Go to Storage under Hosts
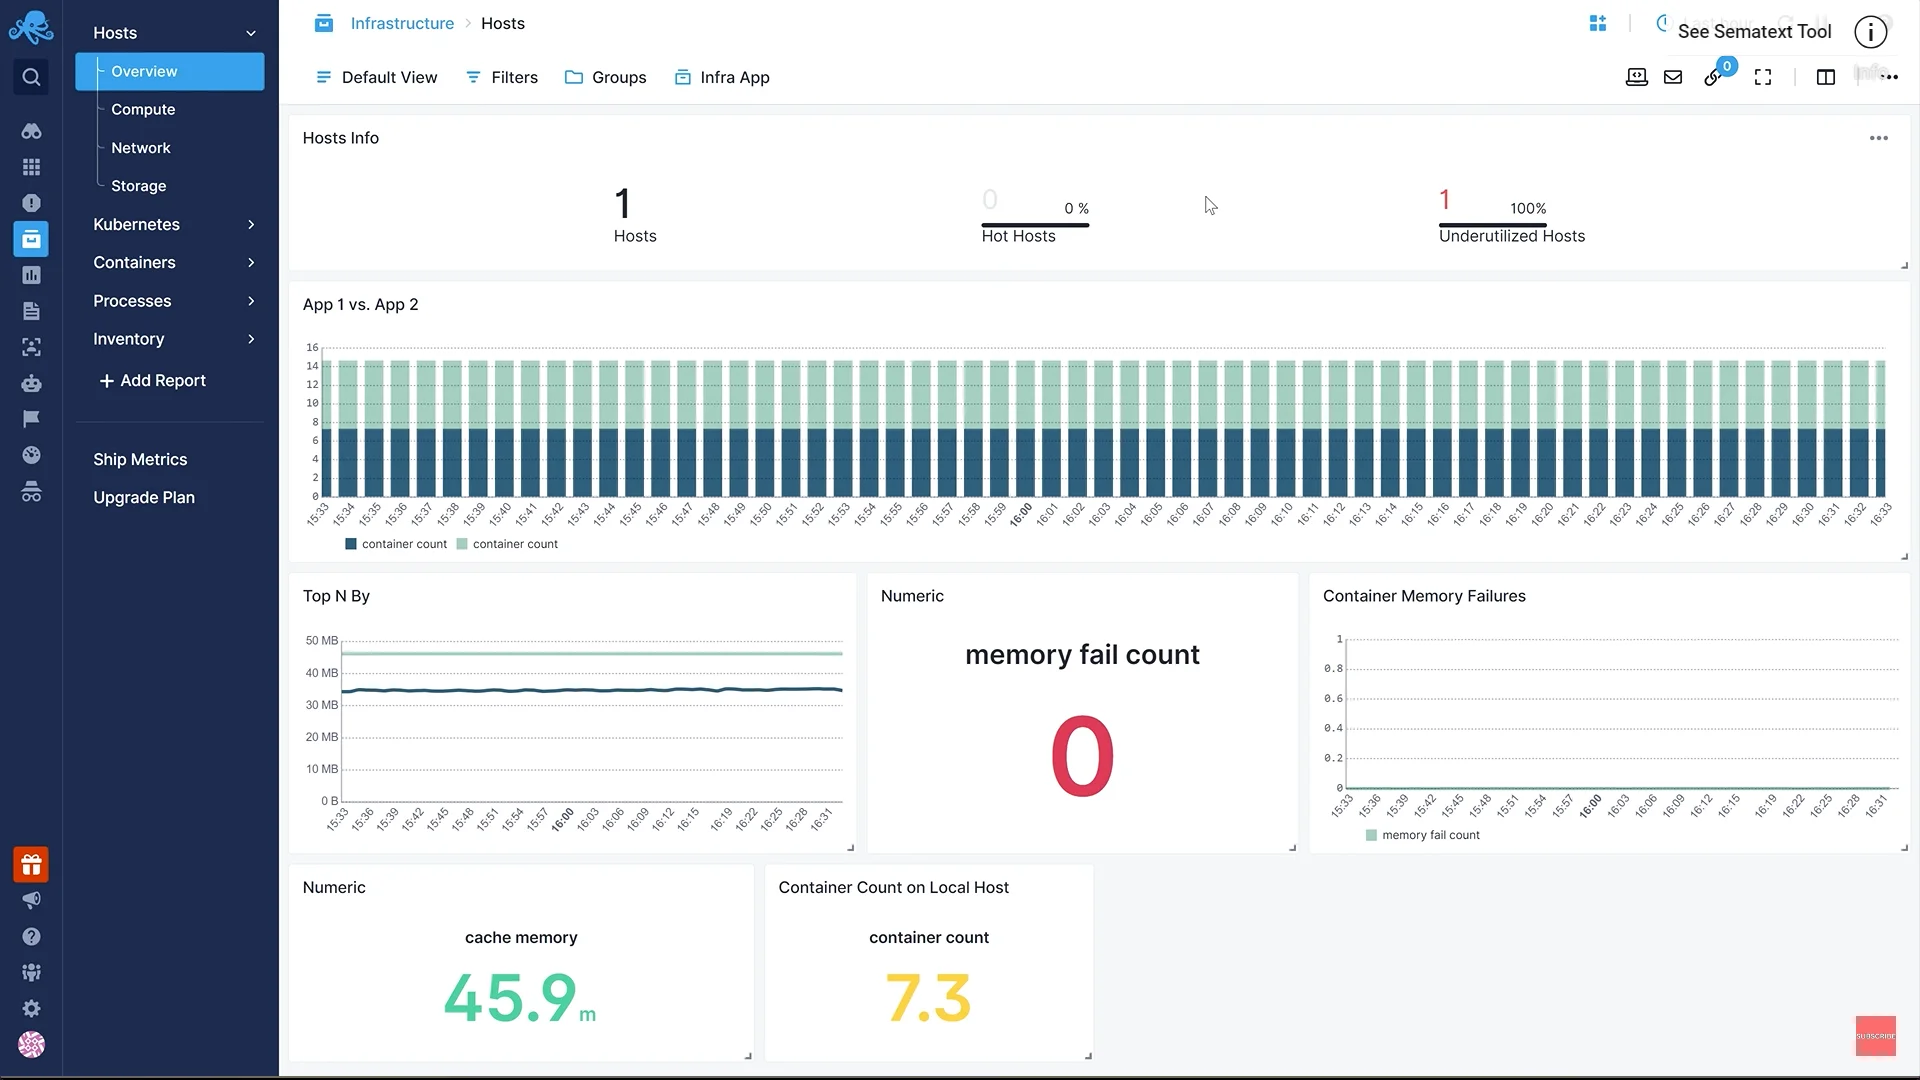 pos(139,186)
